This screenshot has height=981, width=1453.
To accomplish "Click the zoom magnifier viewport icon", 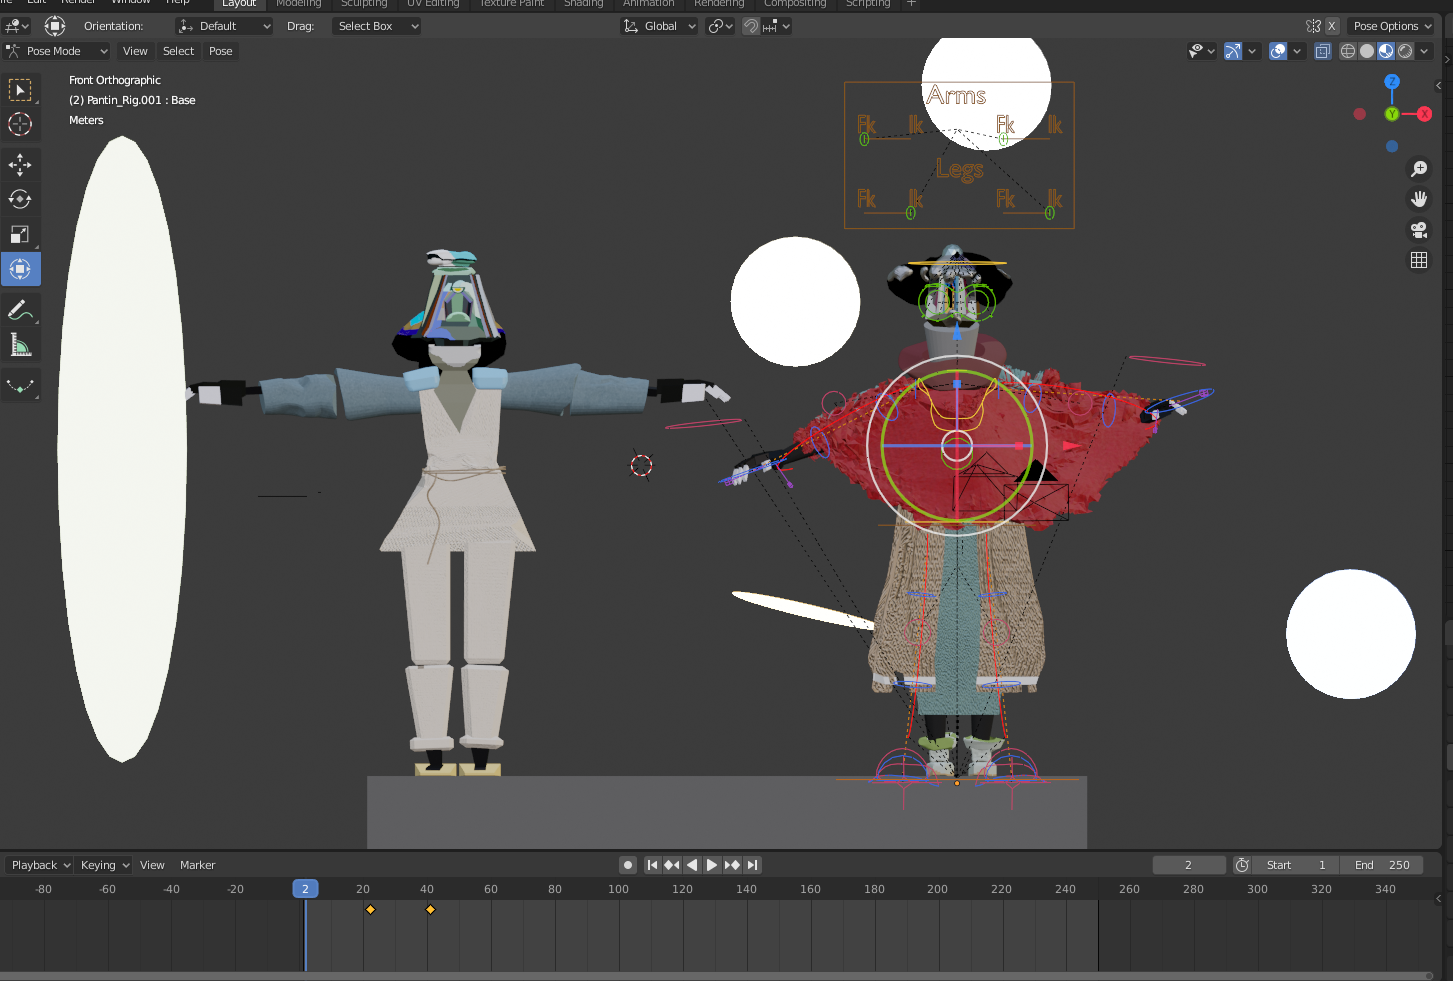I will 1418,169.
